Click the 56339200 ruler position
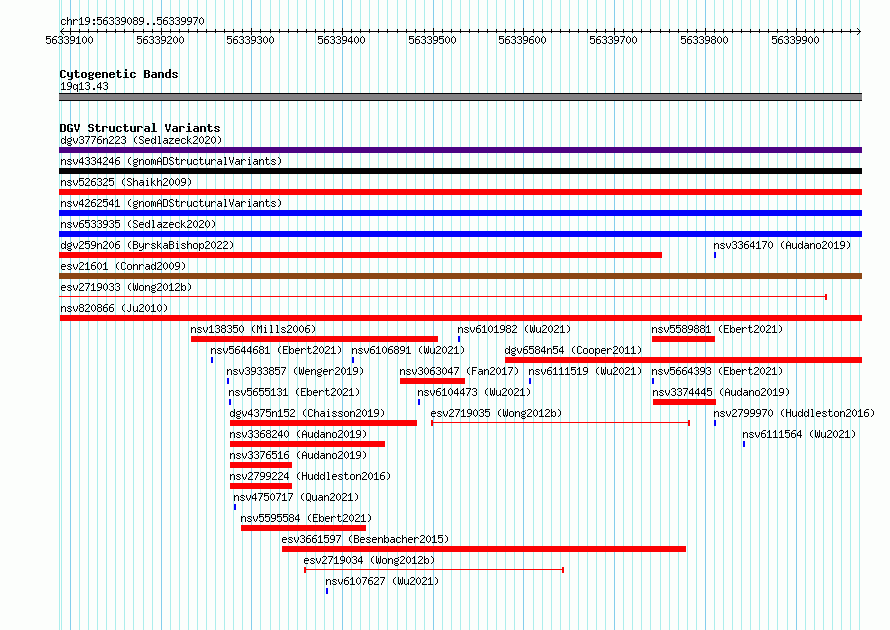 tap(160, 40)
